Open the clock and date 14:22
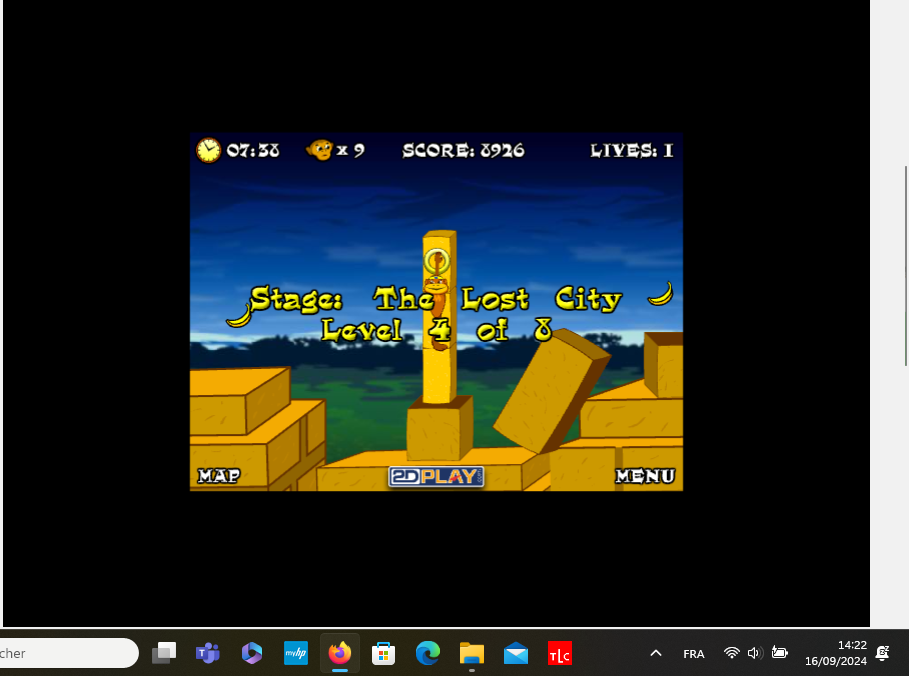The image size is (909, 676). (x=835, y=653)
